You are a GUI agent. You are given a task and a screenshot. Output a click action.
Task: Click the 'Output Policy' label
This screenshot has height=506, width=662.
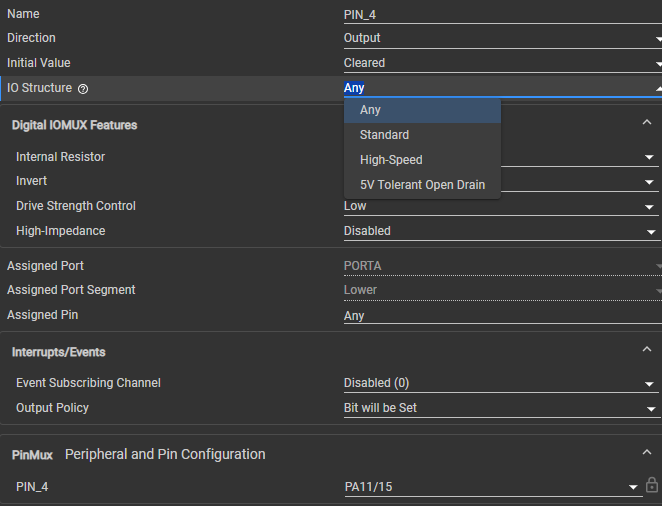click(x=52, y=408)
